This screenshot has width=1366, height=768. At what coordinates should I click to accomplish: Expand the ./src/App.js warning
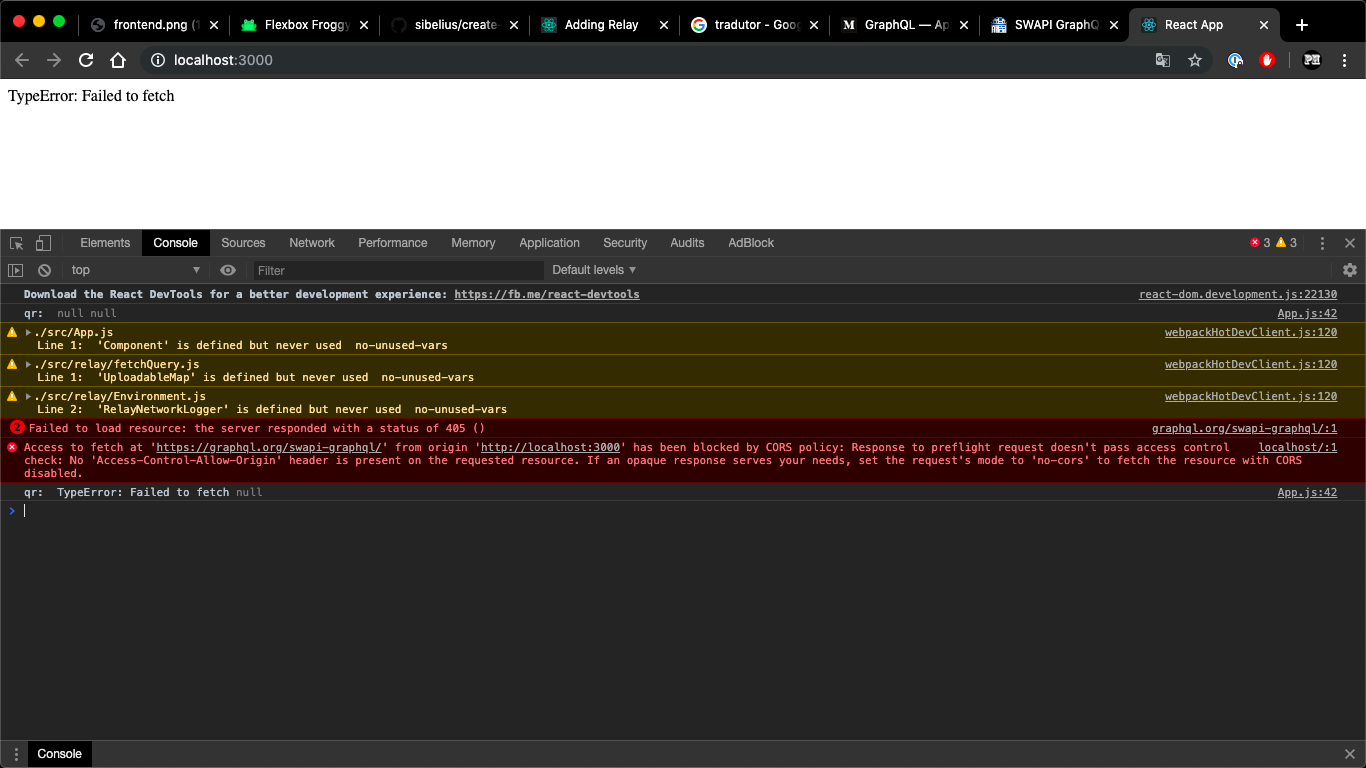point(29,332)
